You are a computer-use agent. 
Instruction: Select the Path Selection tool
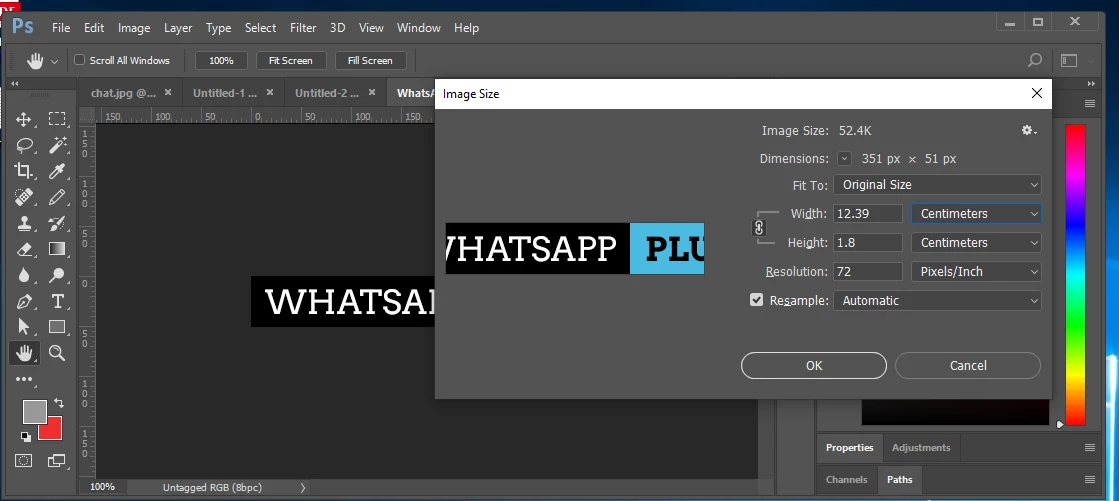point(24,327)
